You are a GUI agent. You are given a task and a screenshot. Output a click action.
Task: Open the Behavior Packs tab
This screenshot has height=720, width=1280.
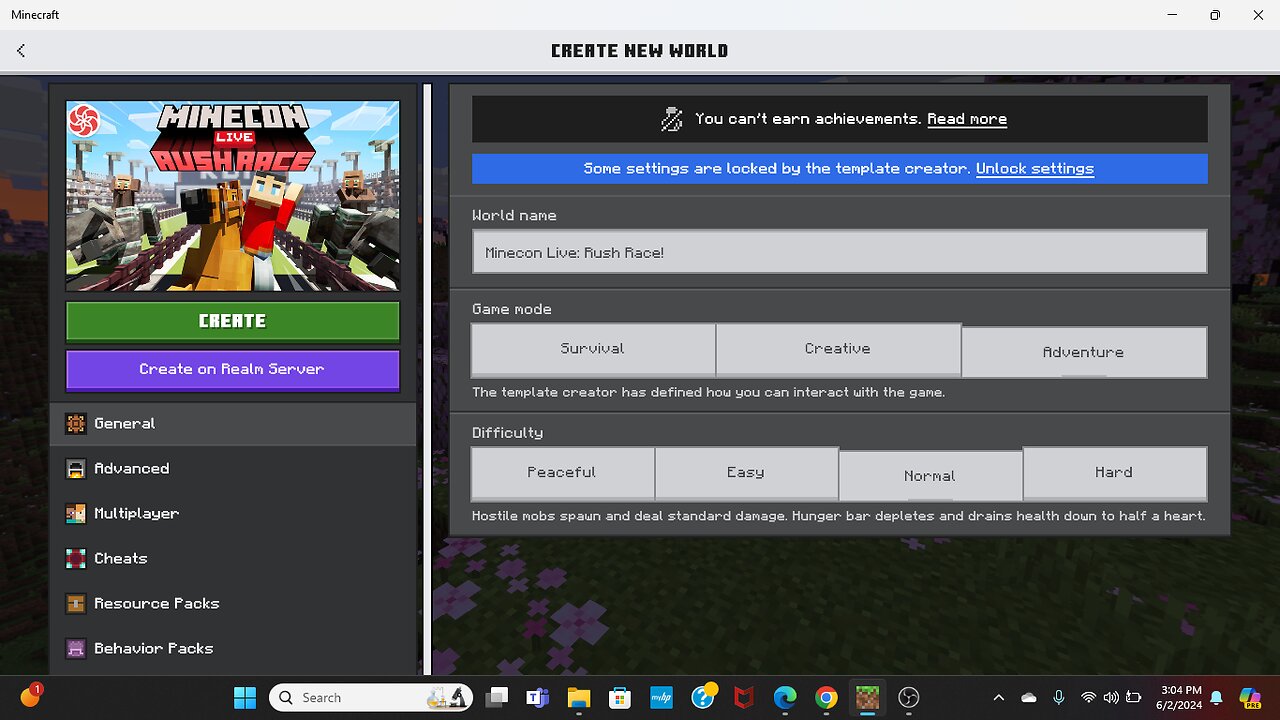[x=233, y=648]
